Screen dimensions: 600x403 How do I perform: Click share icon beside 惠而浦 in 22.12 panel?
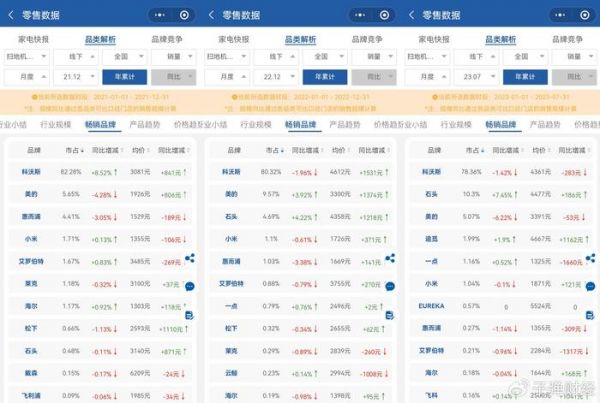coord(390,258)
